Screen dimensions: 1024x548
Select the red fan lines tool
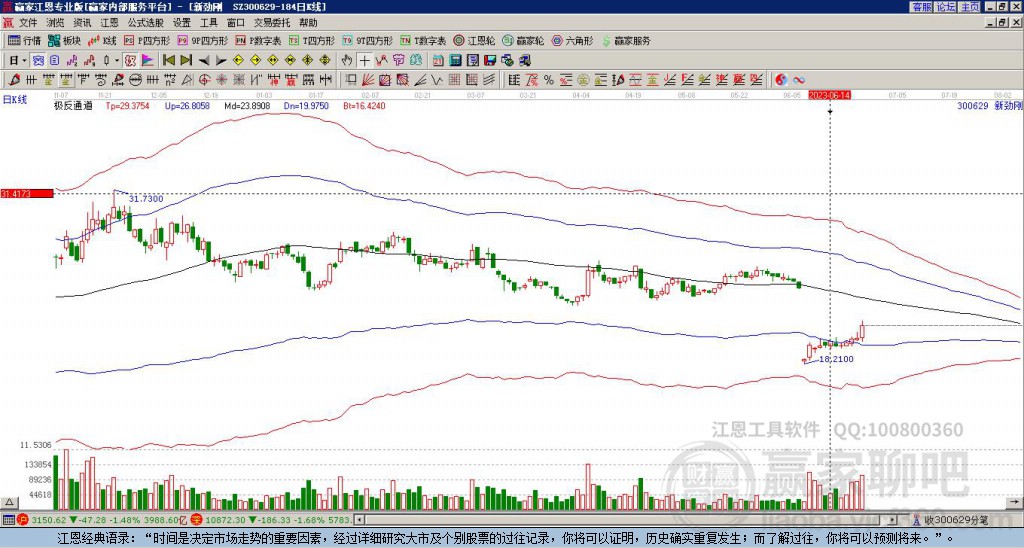point(368,80)
